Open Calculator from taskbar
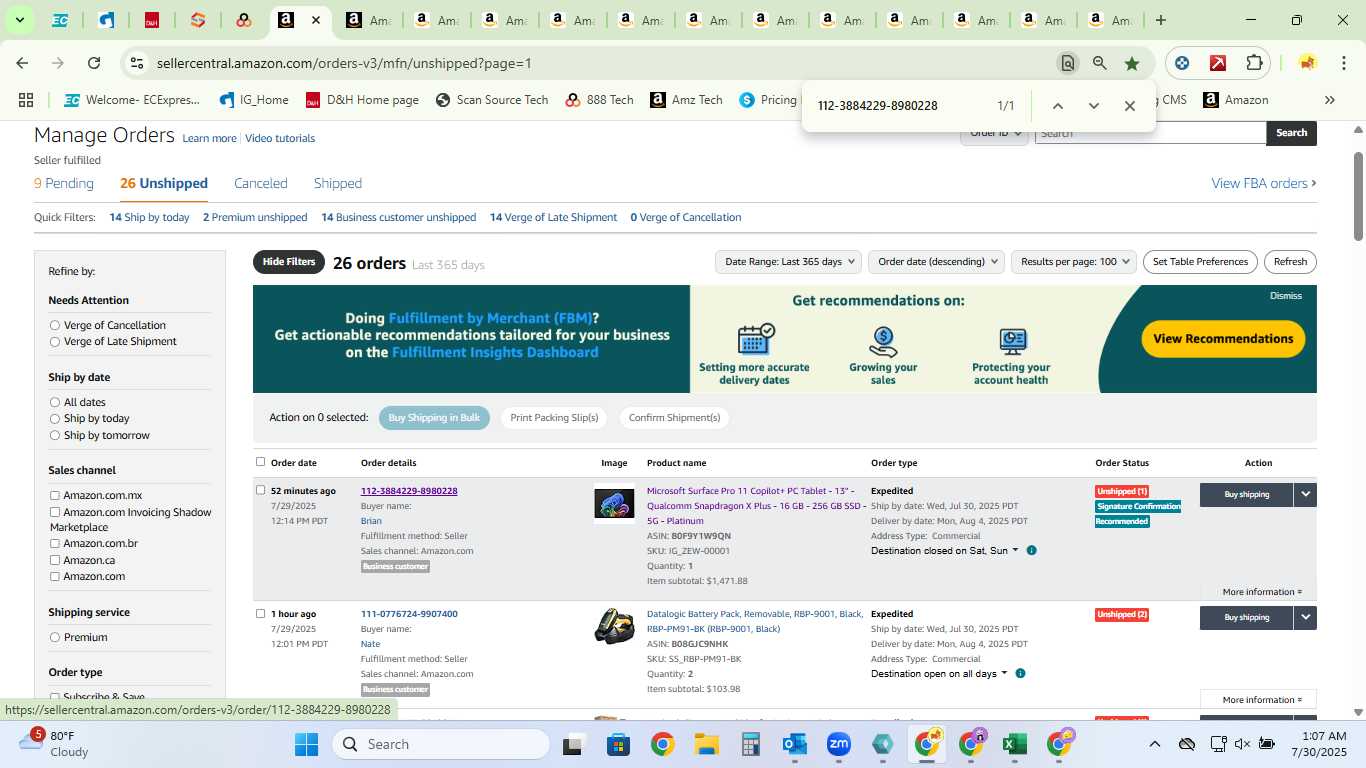Viewport: 1366px width, 768px height. tap(751, 744)
